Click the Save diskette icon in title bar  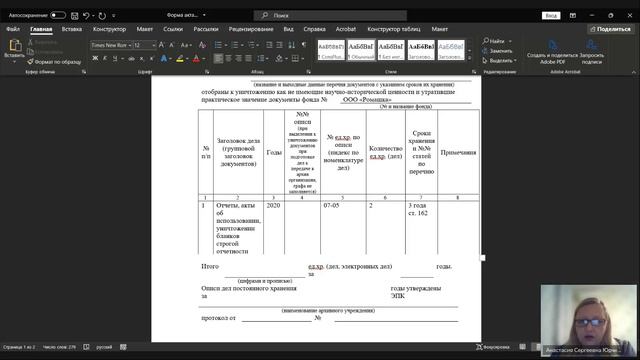pyautogui.click(x=75, y=16)
